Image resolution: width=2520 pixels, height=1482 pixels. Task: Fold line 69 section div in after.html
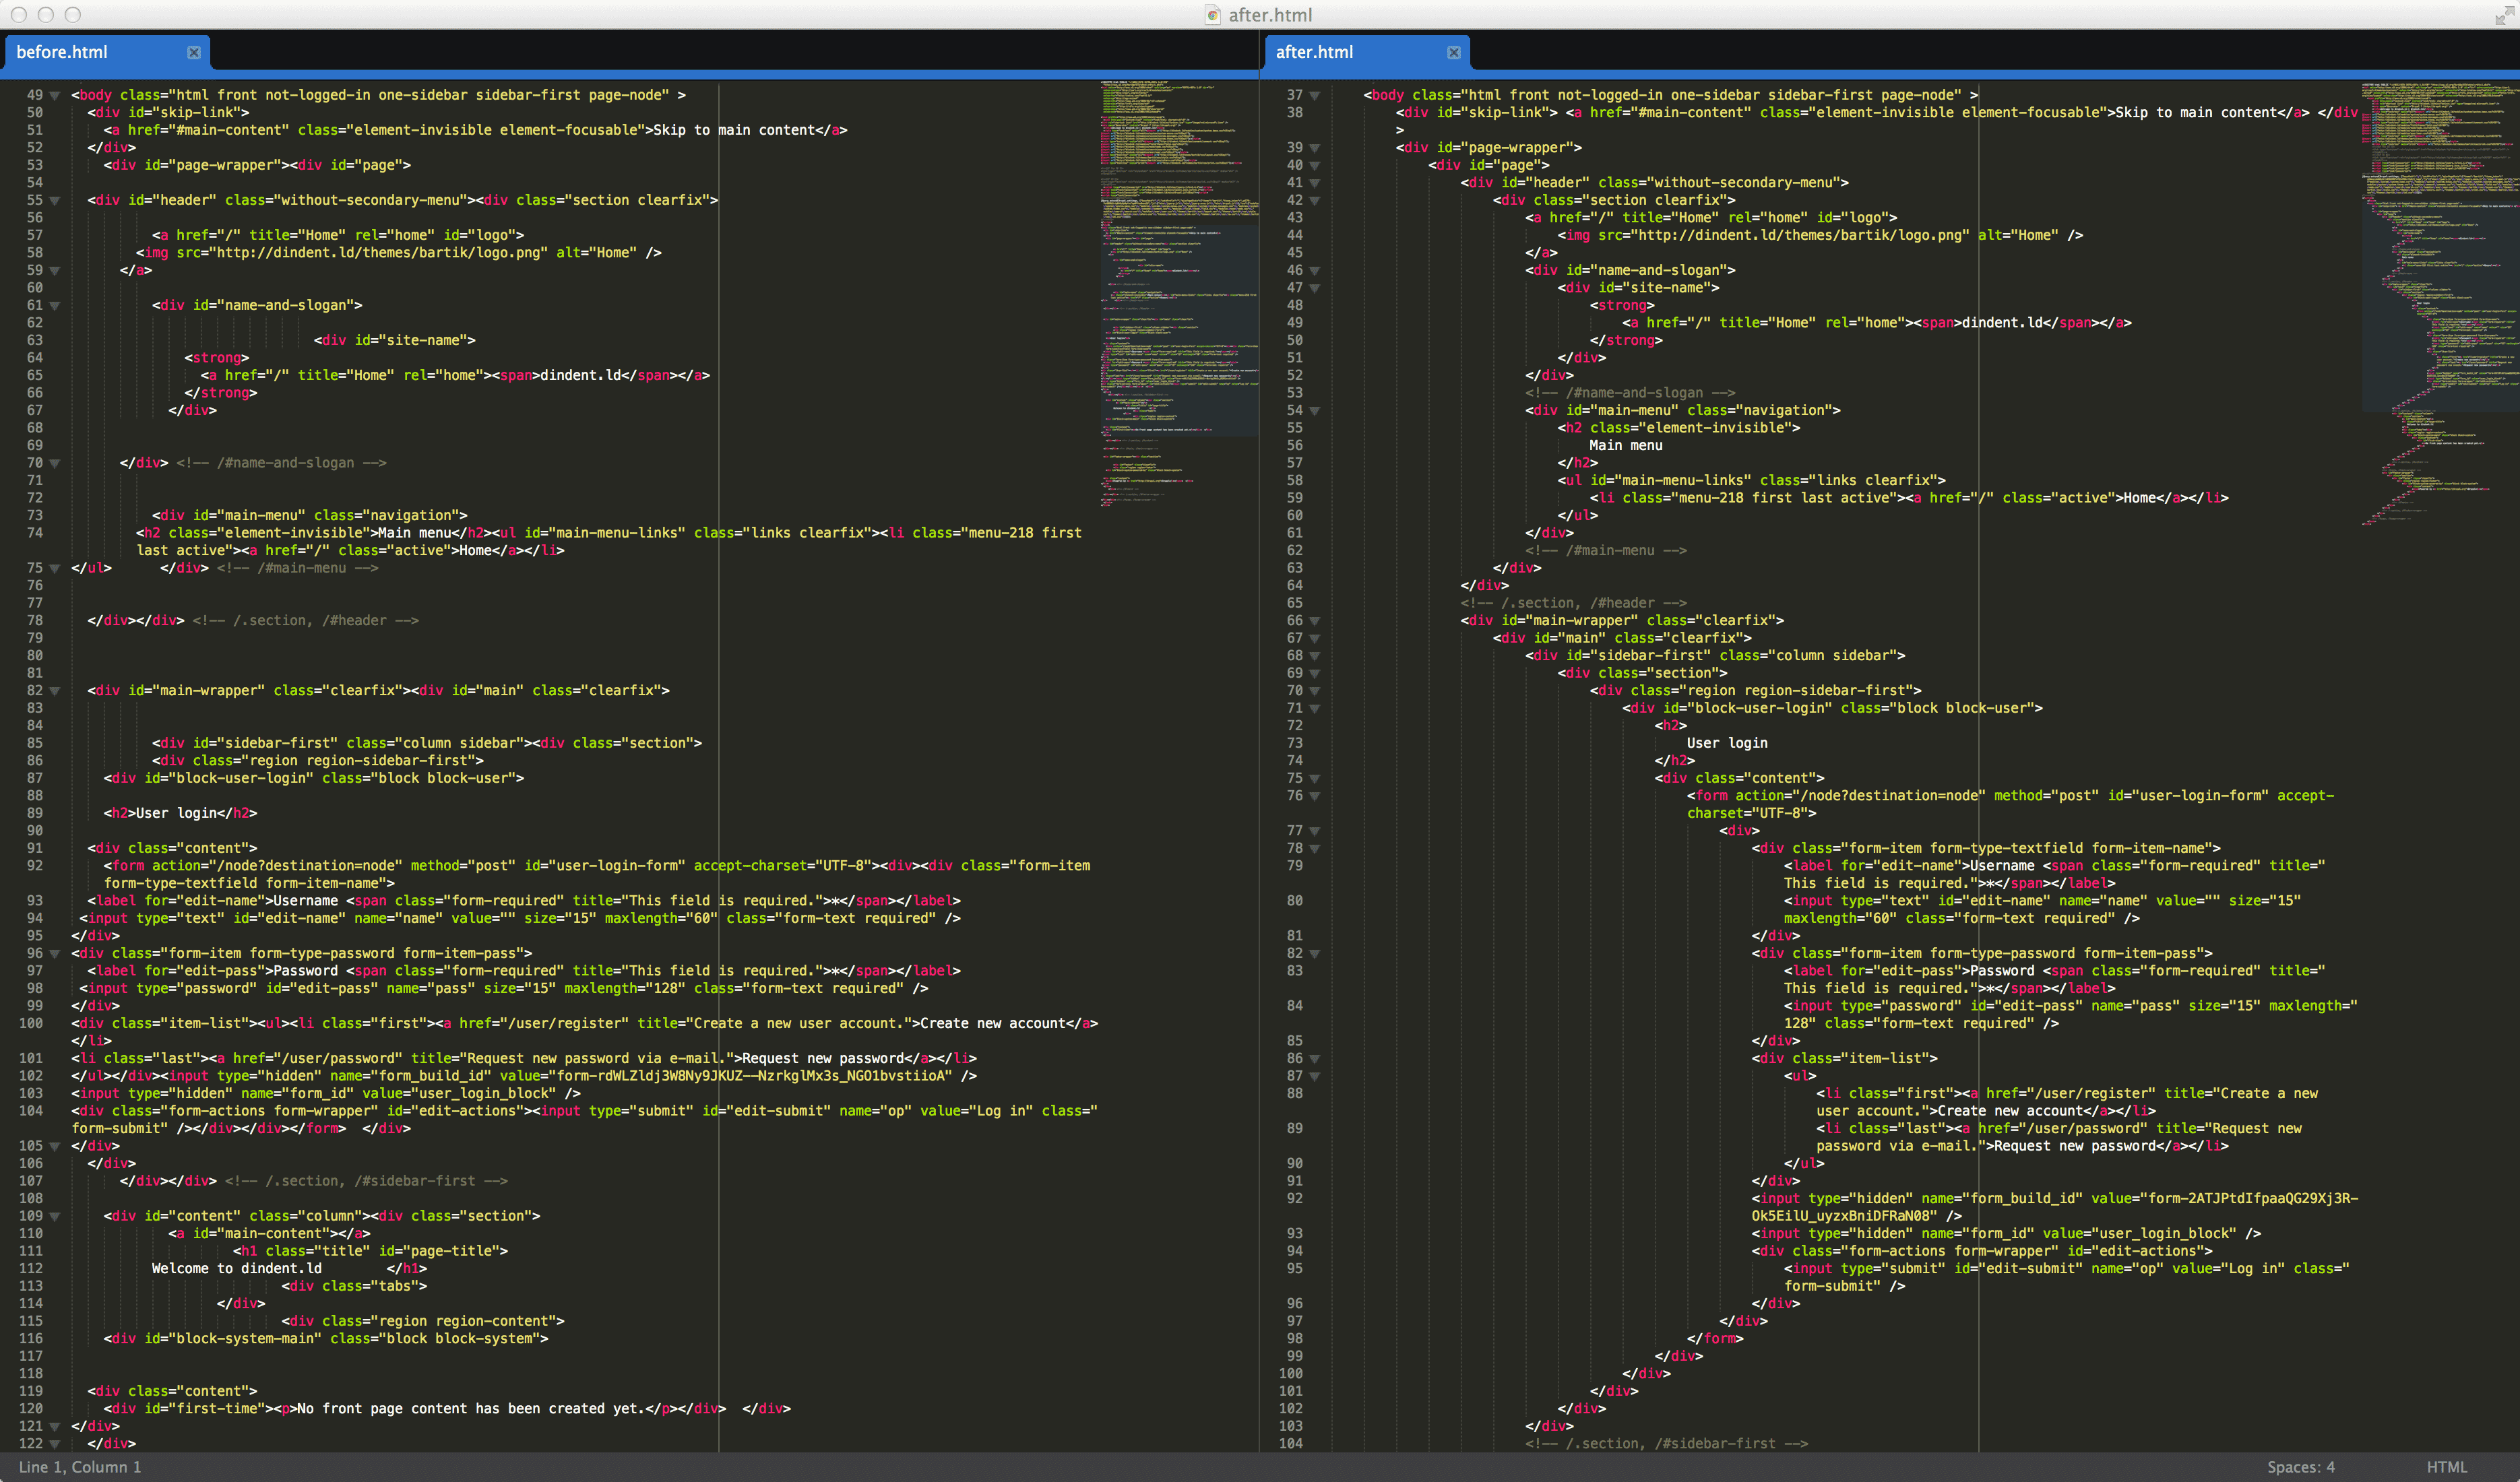click(x=1315, y=674)
